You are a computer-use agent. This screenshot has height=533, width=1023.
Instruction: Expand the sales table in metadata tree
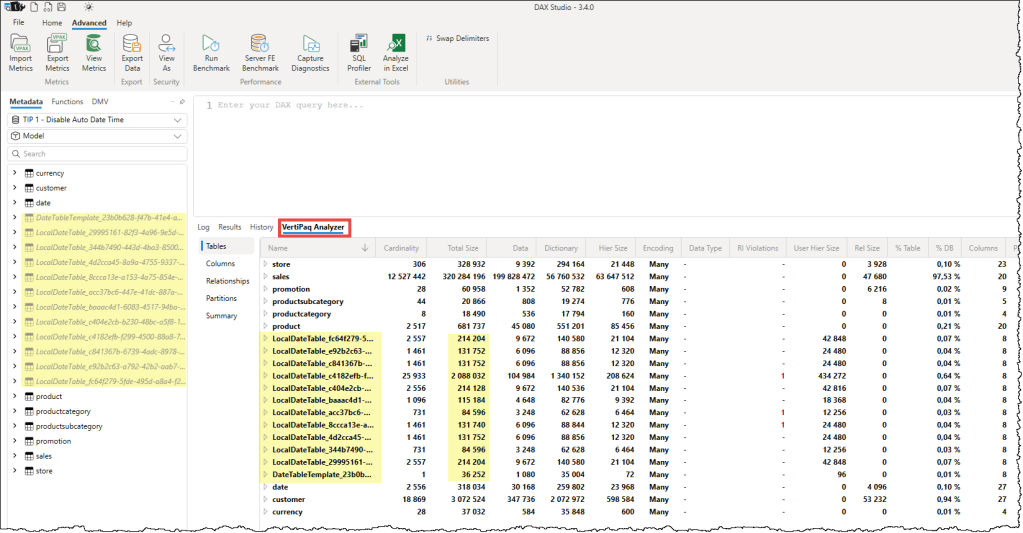[x=13, y=455]
